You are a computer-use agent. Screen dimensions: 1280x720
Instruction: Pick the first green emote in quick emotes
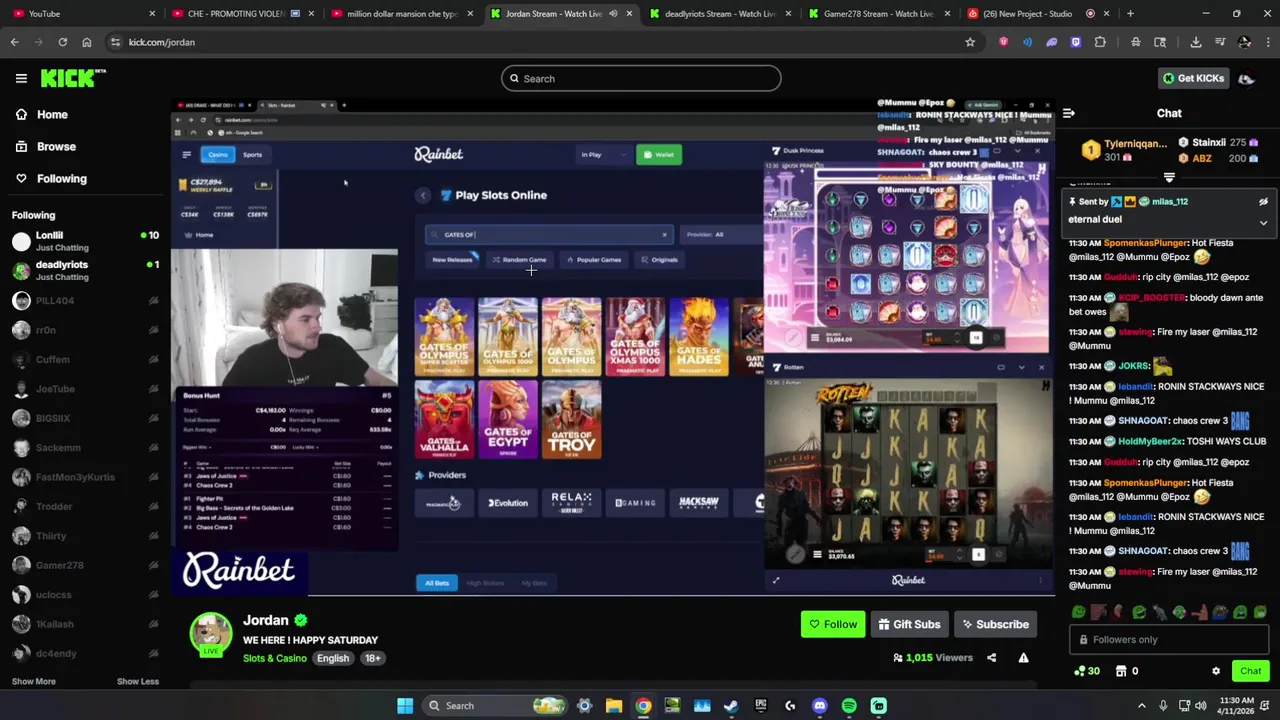click(1078, 612)
